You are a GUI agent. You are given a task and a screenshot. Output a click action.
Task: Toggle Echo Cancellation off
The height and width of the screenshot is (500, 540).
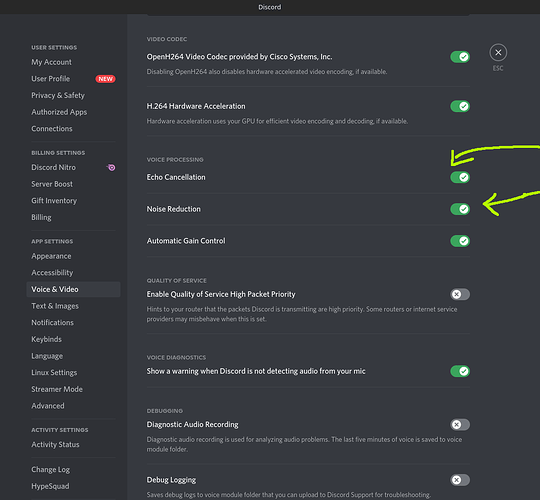click(460, 177)
